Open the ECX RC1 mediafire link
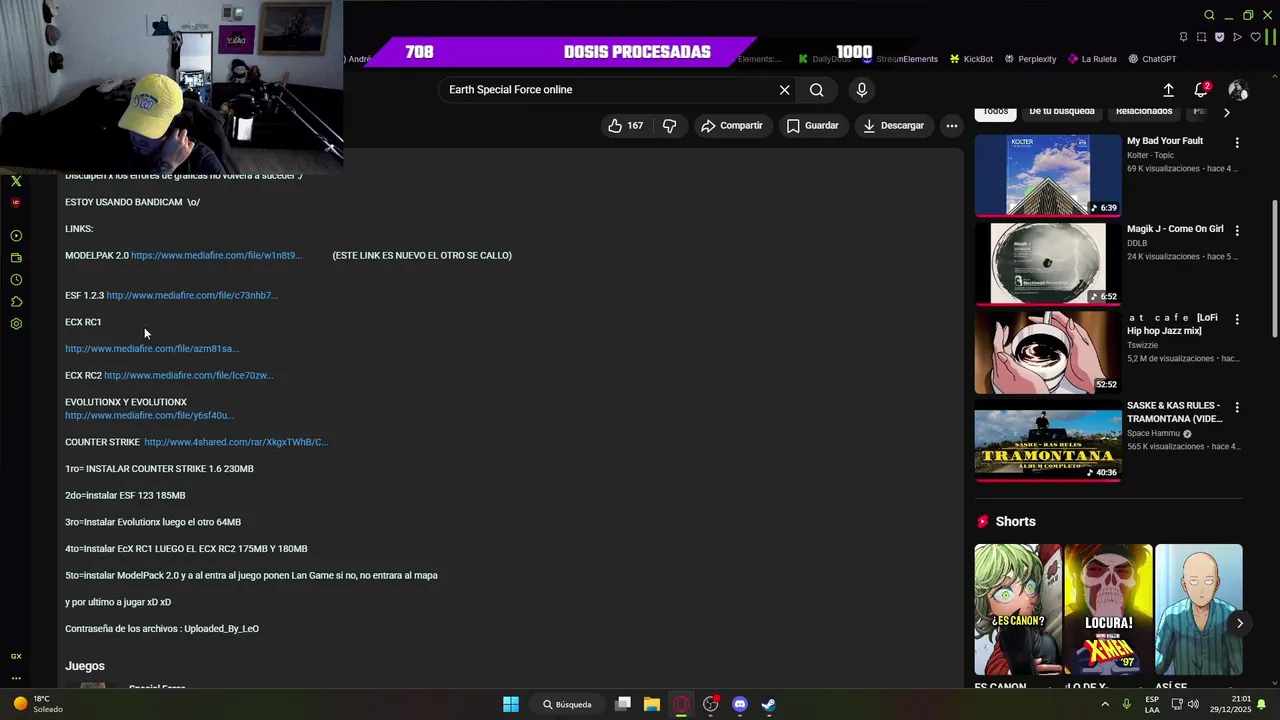Viewport: 1280px width, 720px height. pos(152,349)
